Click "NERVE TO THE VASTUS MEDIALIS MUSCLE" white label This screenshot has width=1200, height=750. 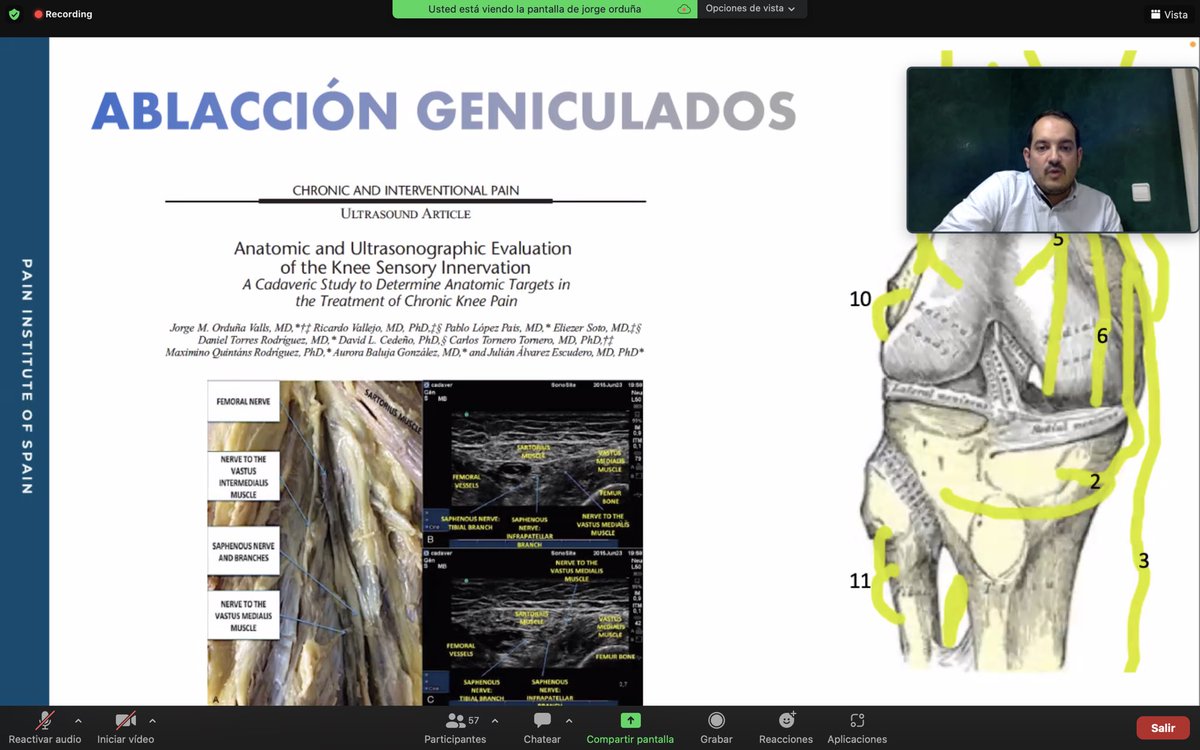tap(243, 616)
